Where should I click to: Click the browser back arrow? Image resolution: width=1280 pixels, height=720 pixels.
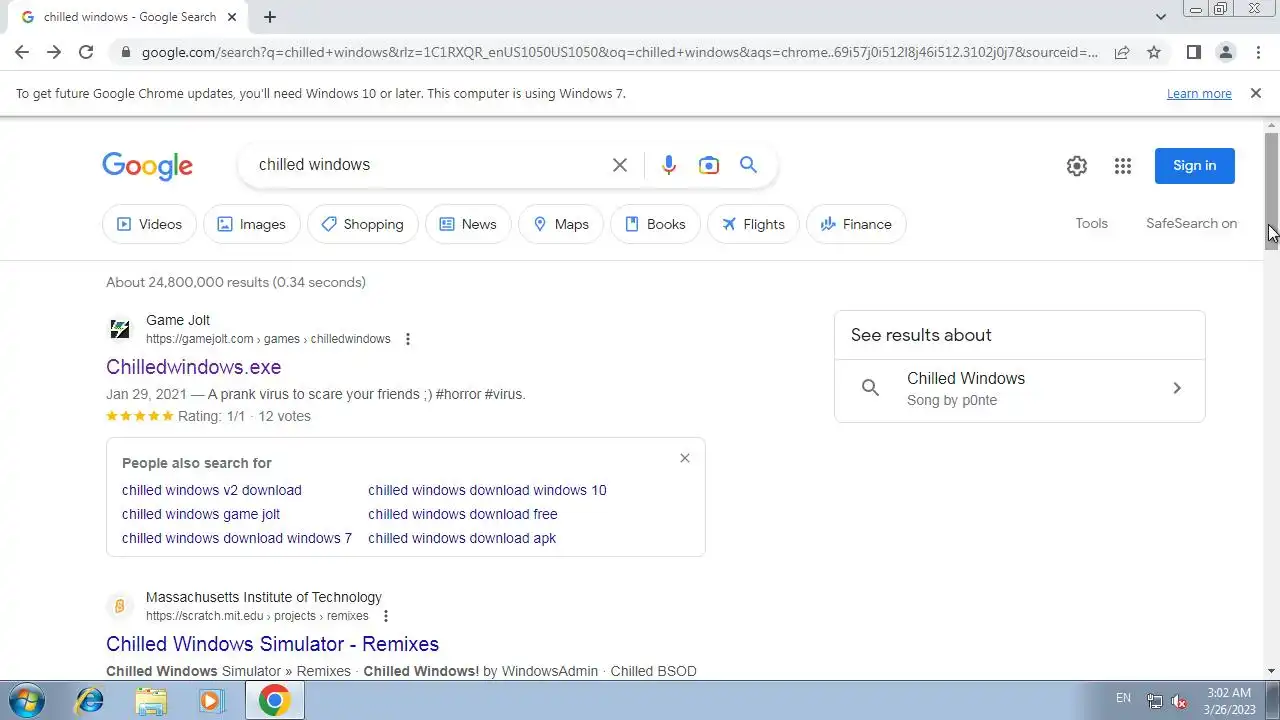22,52
